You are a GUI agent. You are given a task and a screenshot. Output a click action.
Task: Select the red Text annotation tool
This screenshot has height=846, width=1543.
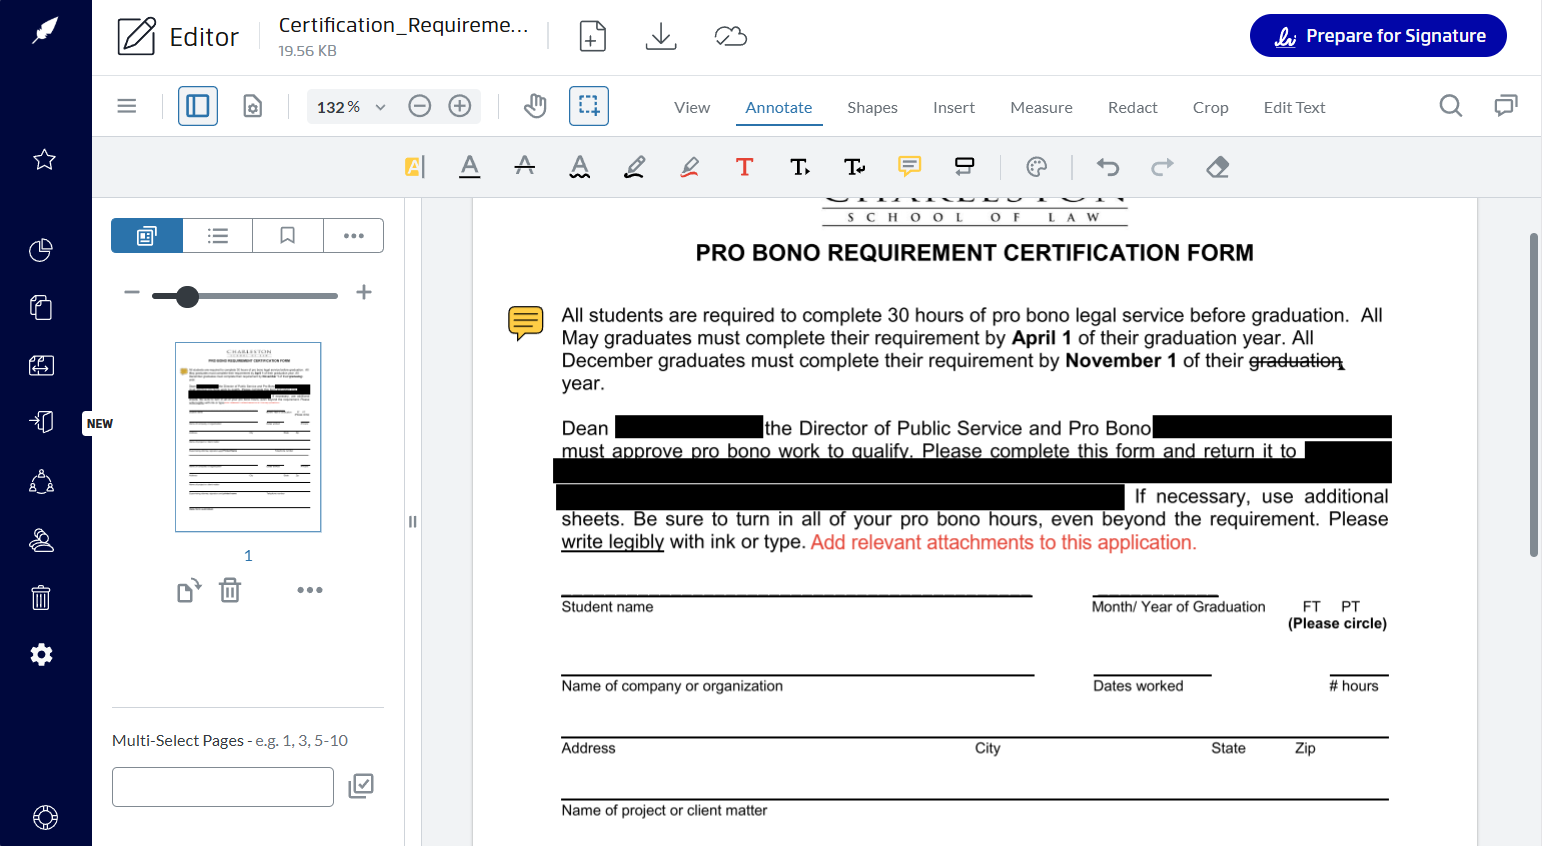point(744,167)
